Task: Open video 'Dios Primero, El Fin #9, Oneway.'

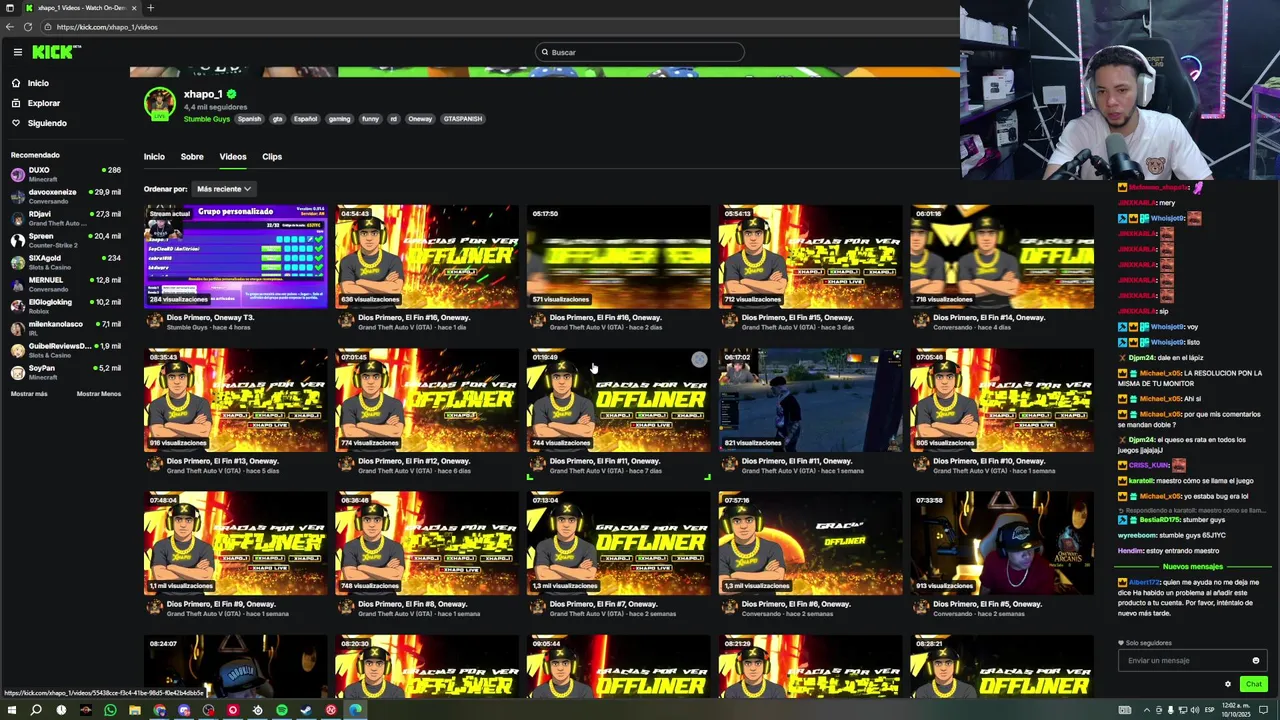Action: tap(235, 543)
